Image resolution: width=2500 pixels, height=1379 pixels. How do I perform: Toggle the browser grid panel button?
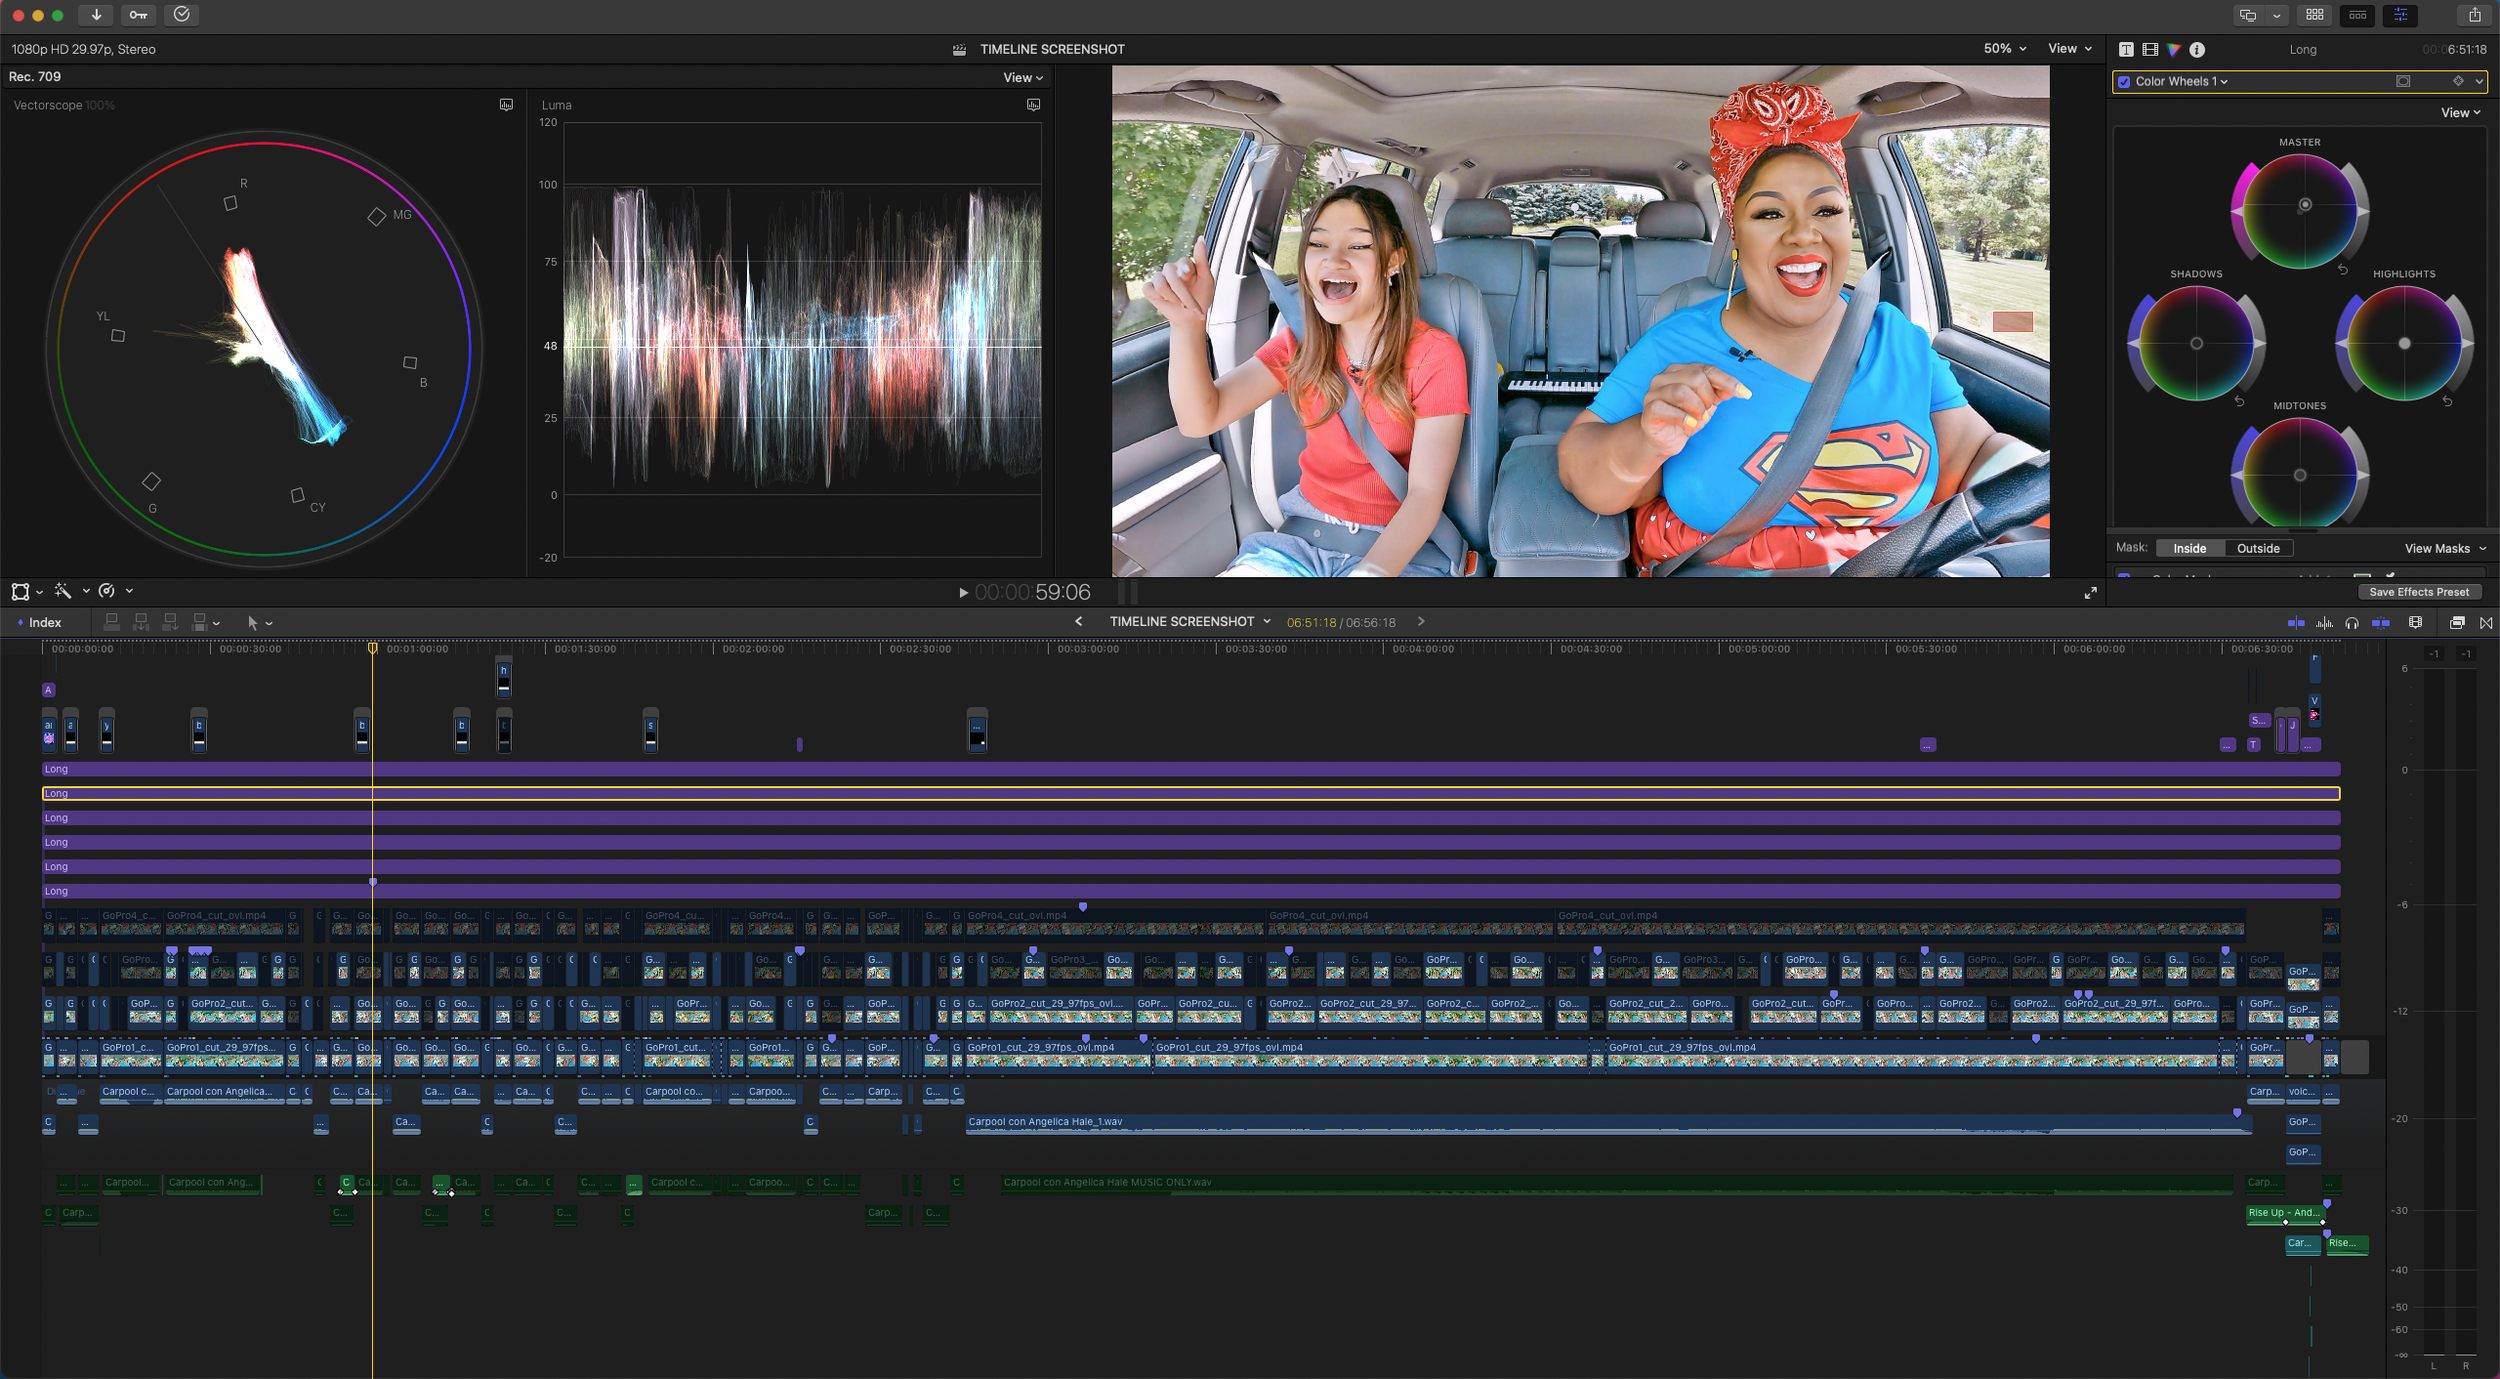click(2315, 15)
